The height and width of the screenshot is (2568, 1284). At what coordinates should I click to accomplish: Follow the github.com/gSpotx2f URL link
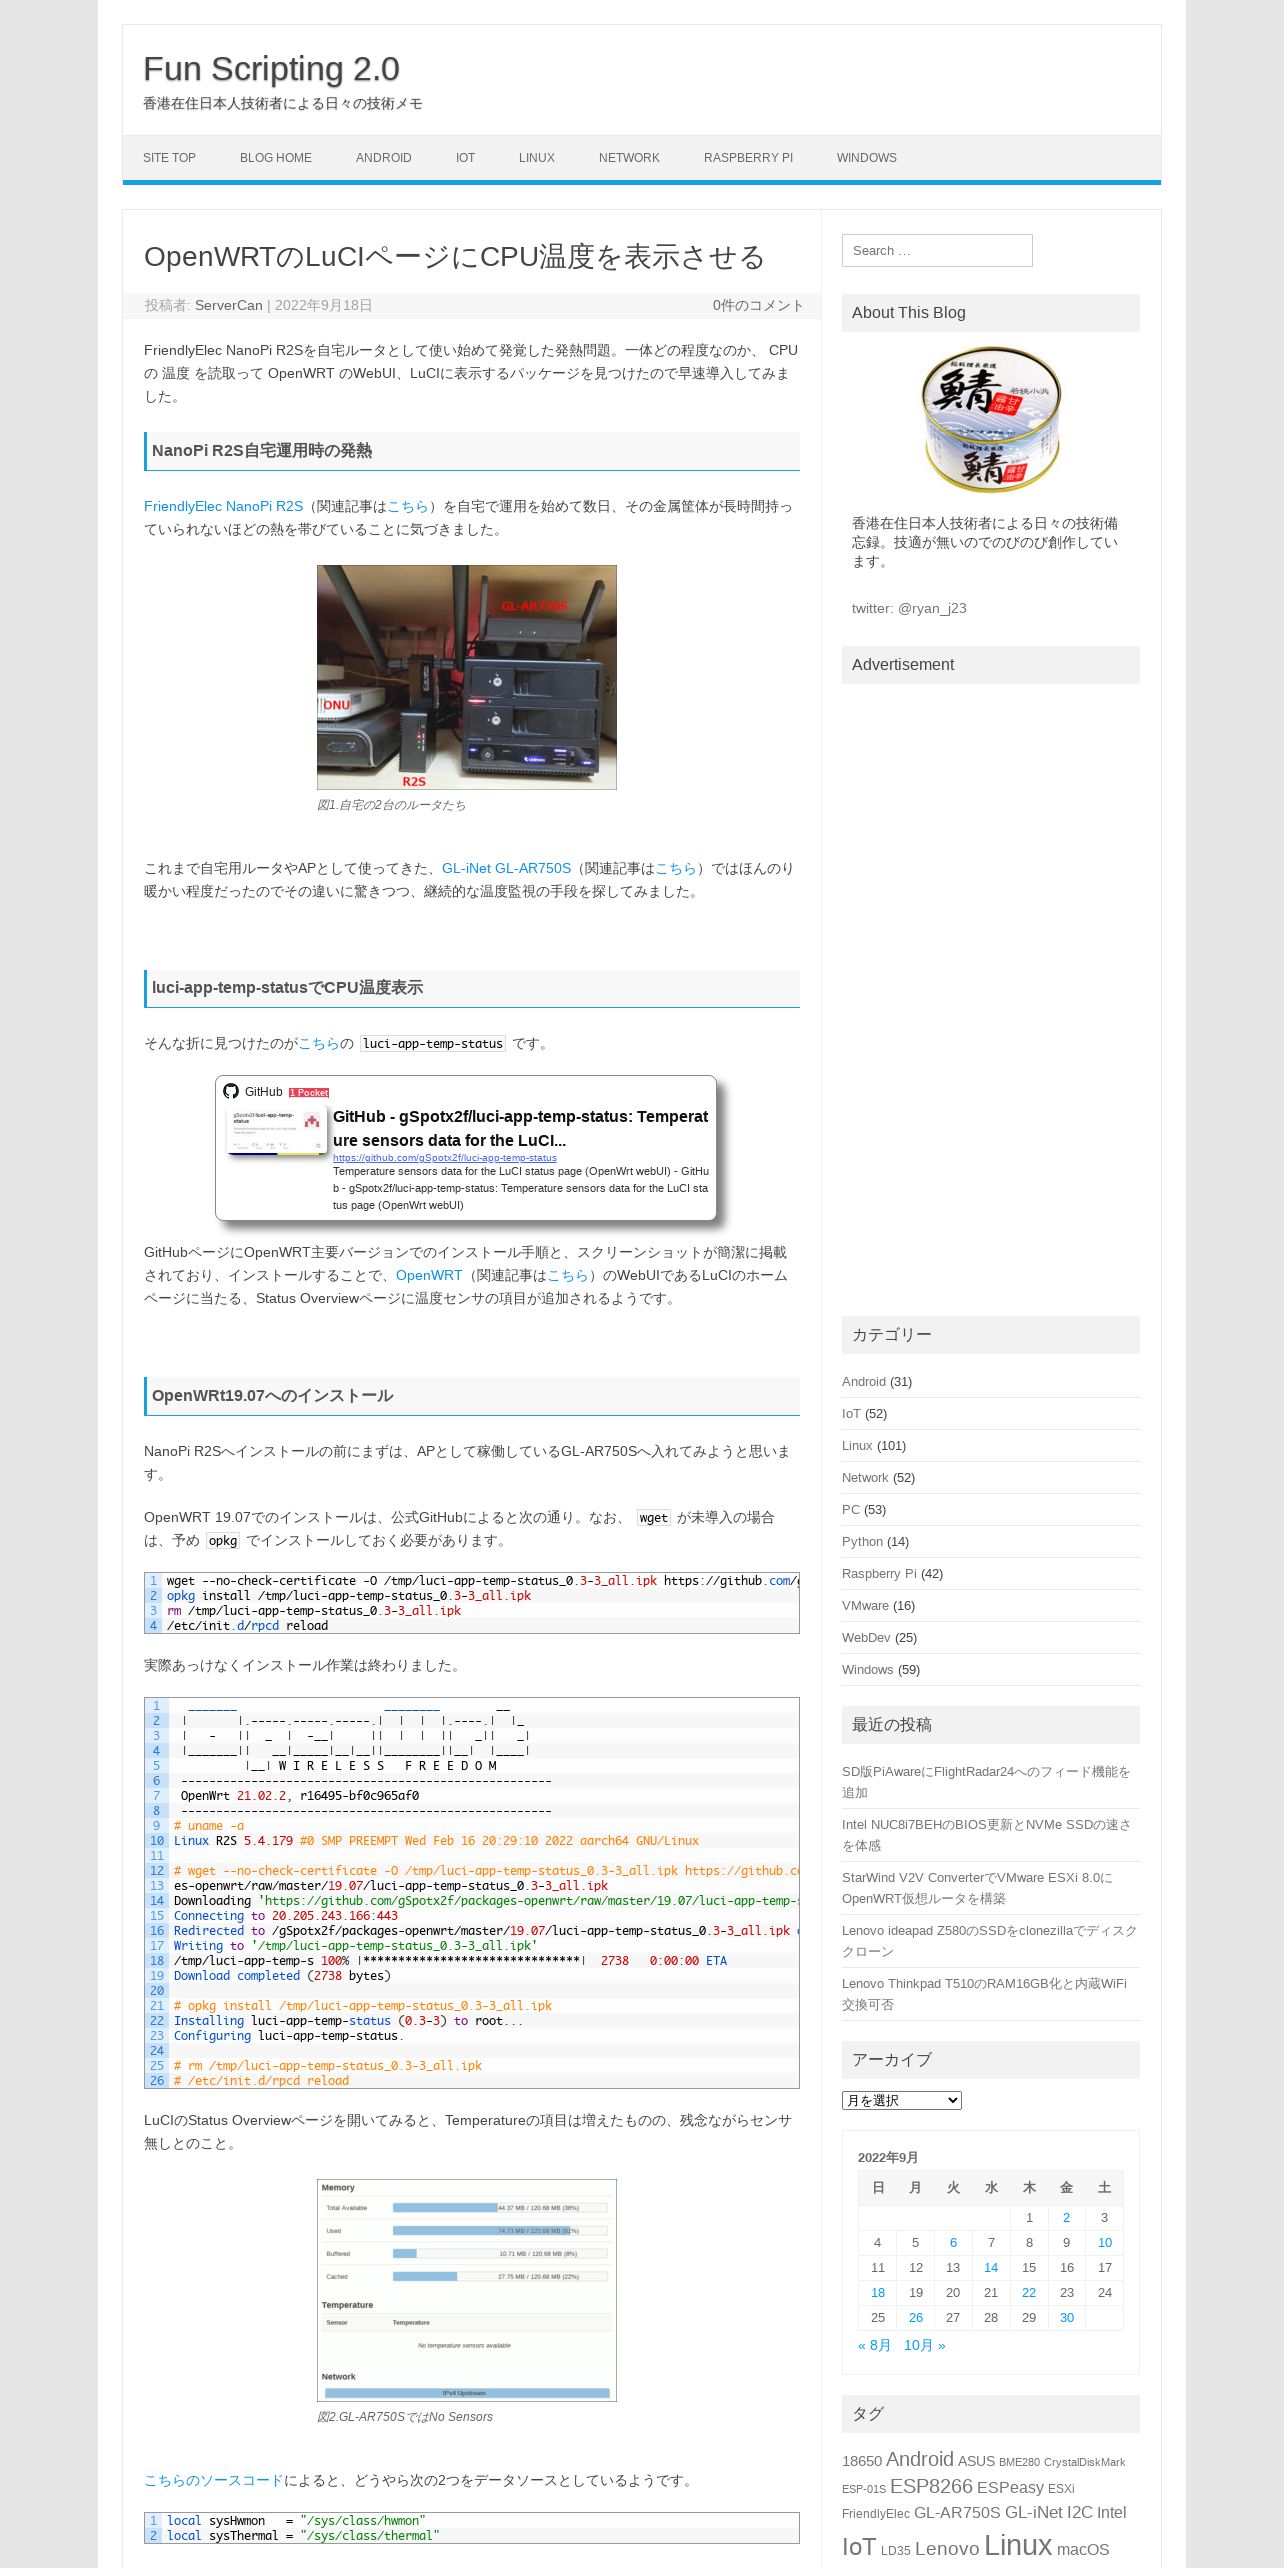(445, 1158)
